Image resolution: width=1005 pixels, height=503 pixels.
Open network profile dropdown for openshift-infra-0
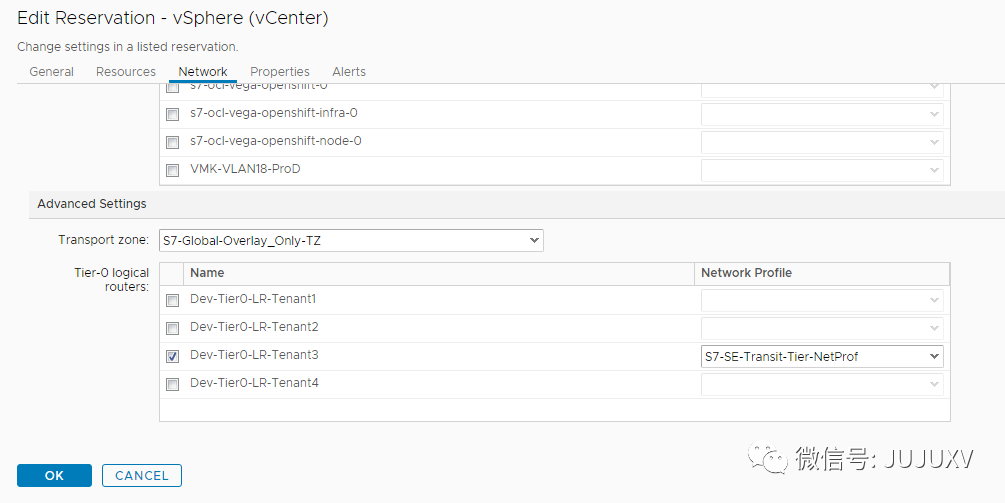click(822, 114)
